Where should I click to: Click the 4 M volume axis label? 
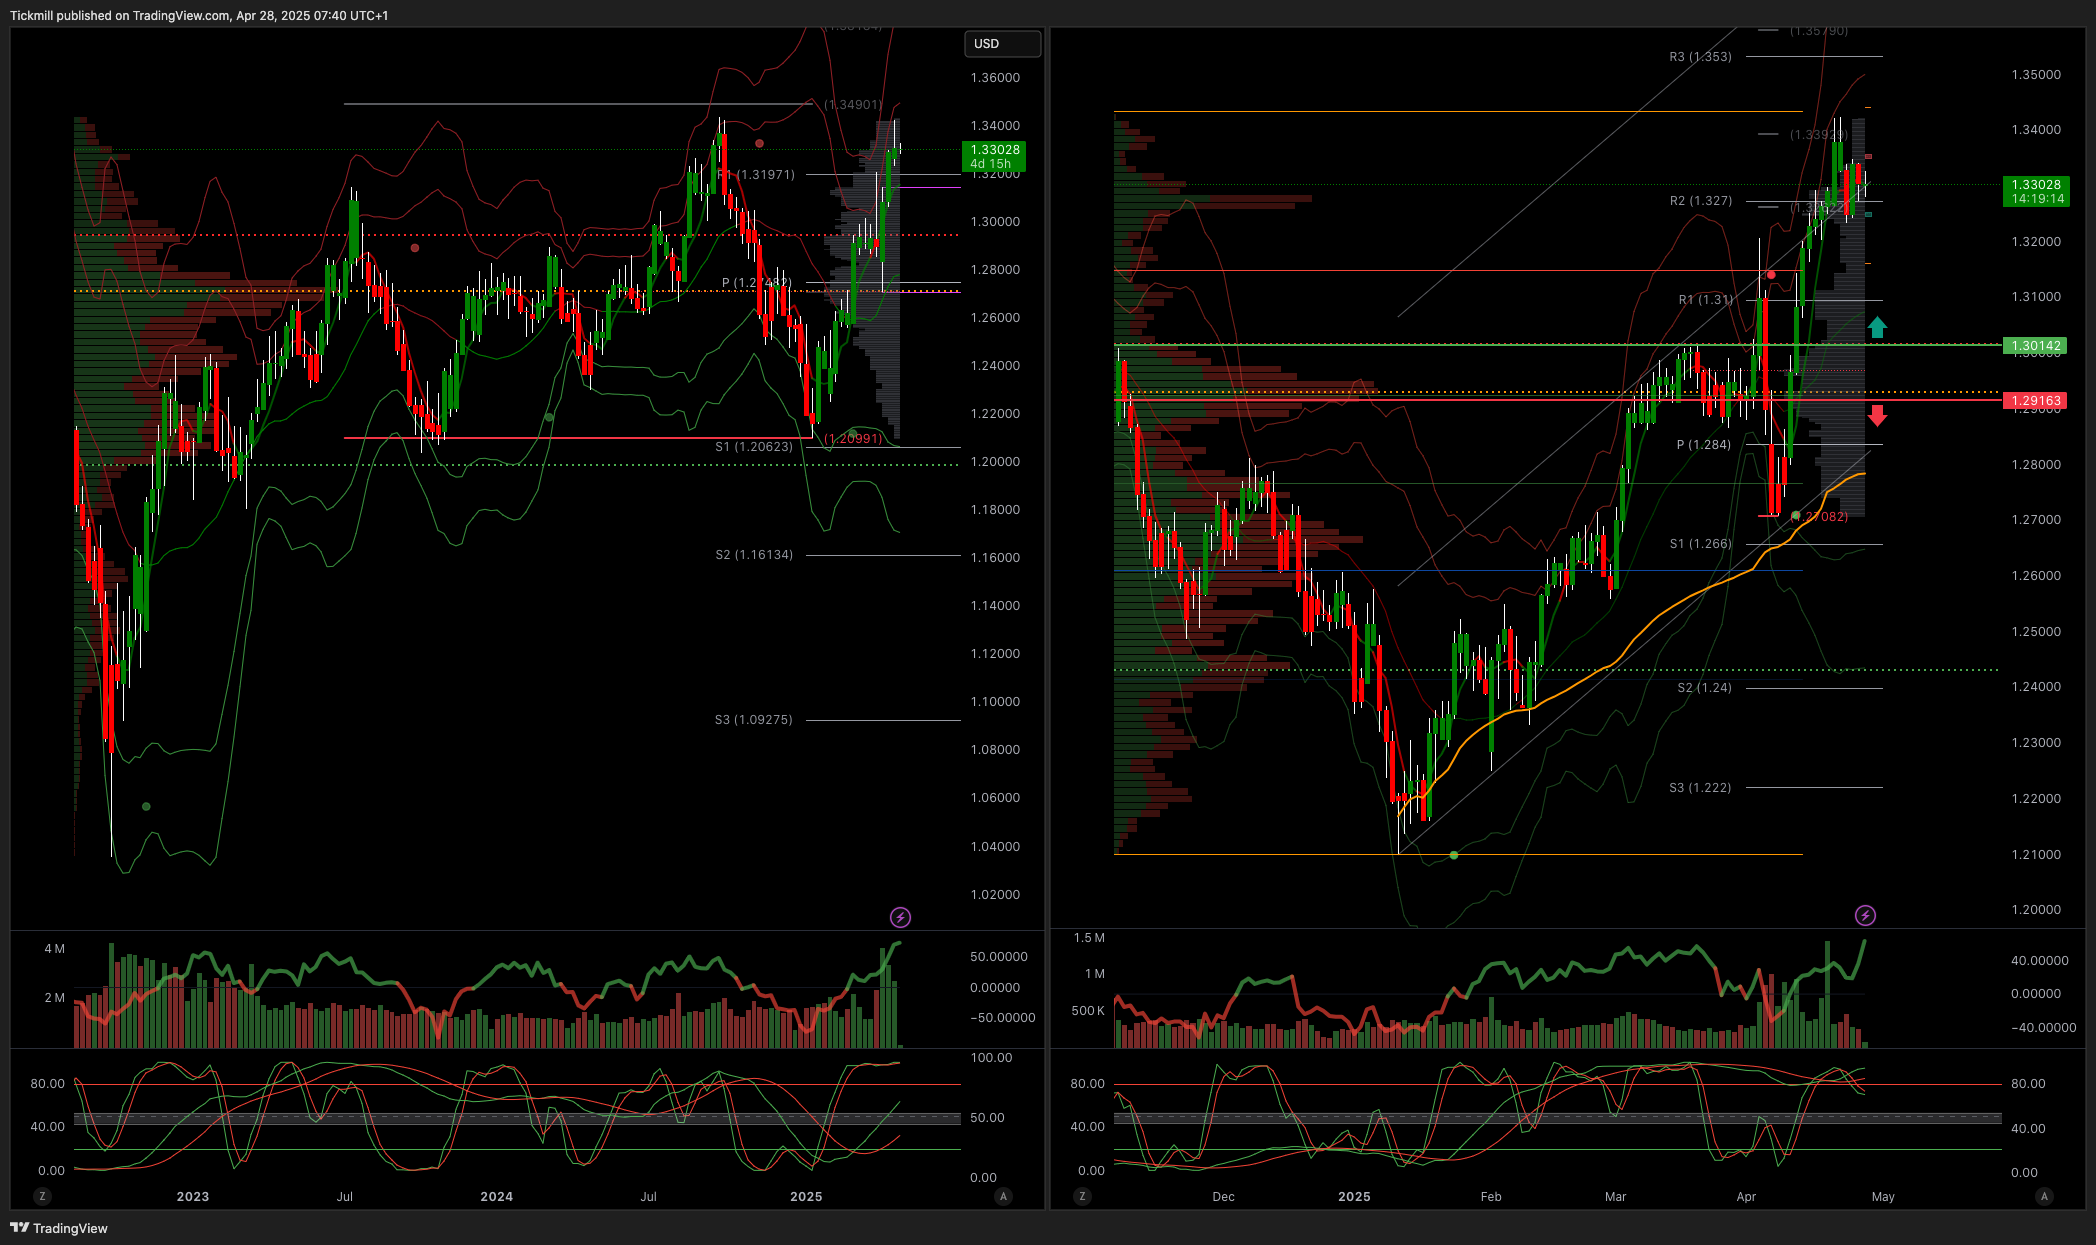point(55,949)
